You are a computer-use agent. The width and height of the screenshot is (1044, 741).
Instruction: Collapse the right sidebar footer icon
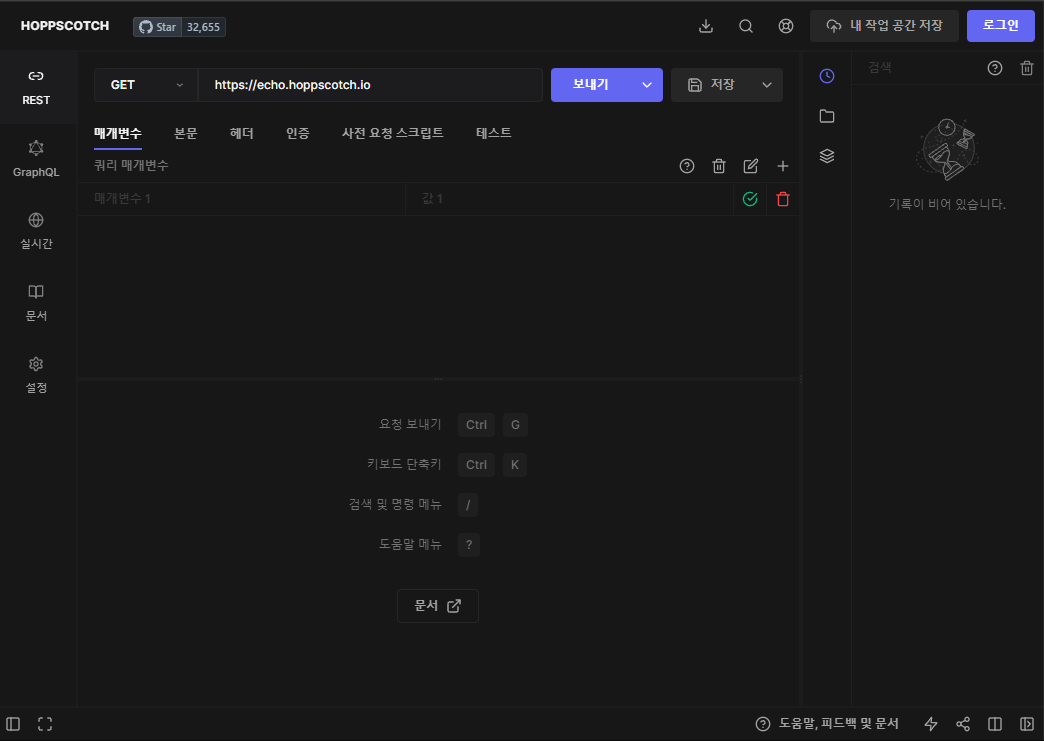[1027, 724]
